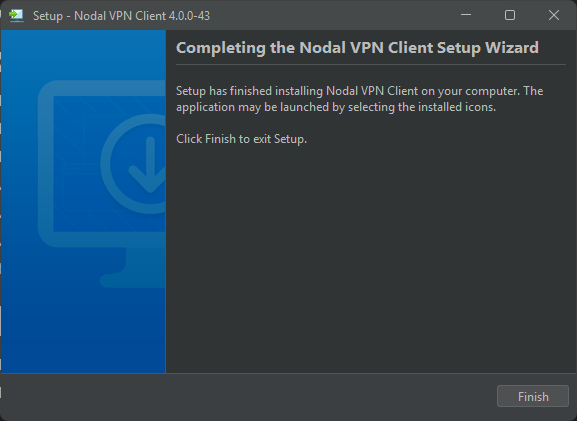The height and width of the screenshot is (421, 577).
Task: Click the "Click Finish to exit Setup." text
Action: click(241, 139)
